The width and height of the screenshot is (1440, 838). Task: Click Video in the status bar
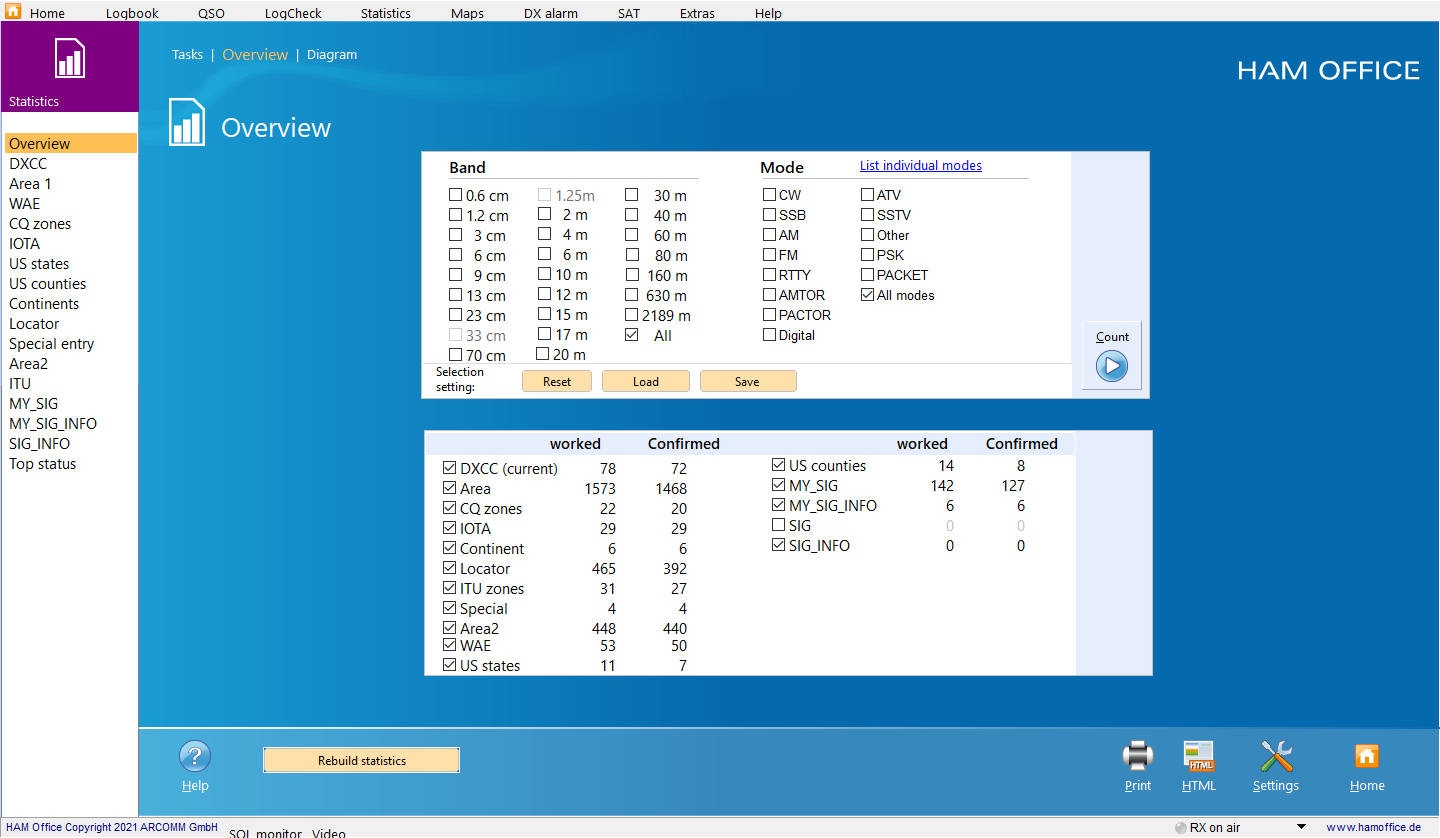point(329,832)
